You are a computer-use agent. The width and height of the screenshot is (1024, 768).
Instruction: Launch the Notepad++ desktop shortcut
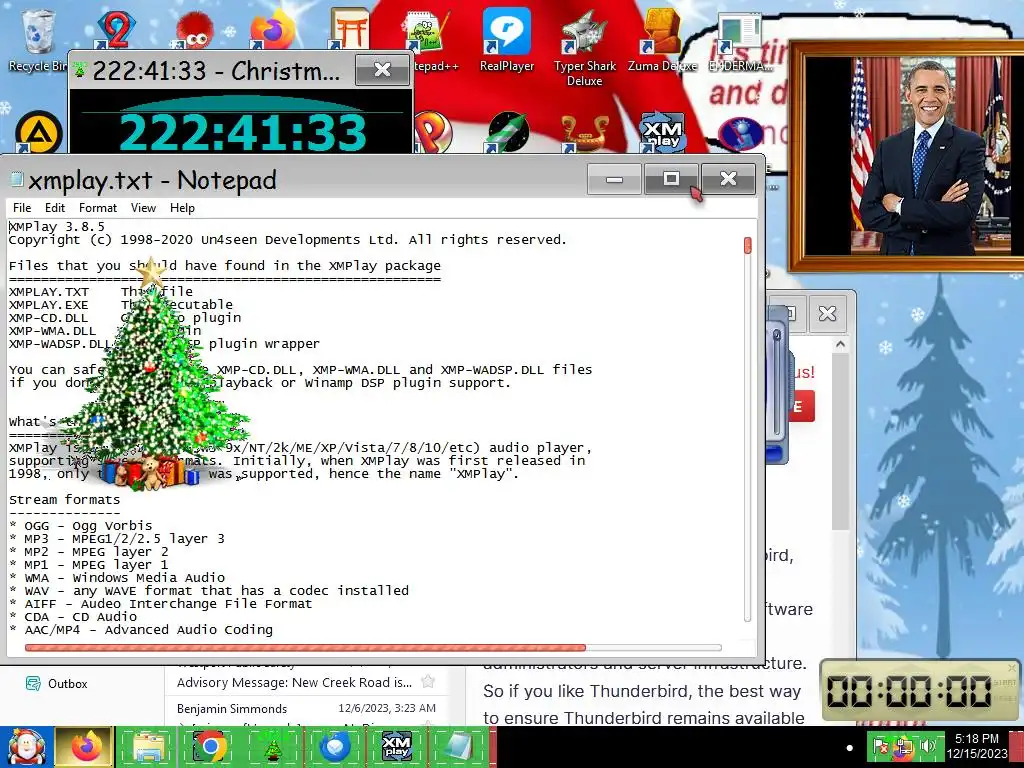point(428,40)
